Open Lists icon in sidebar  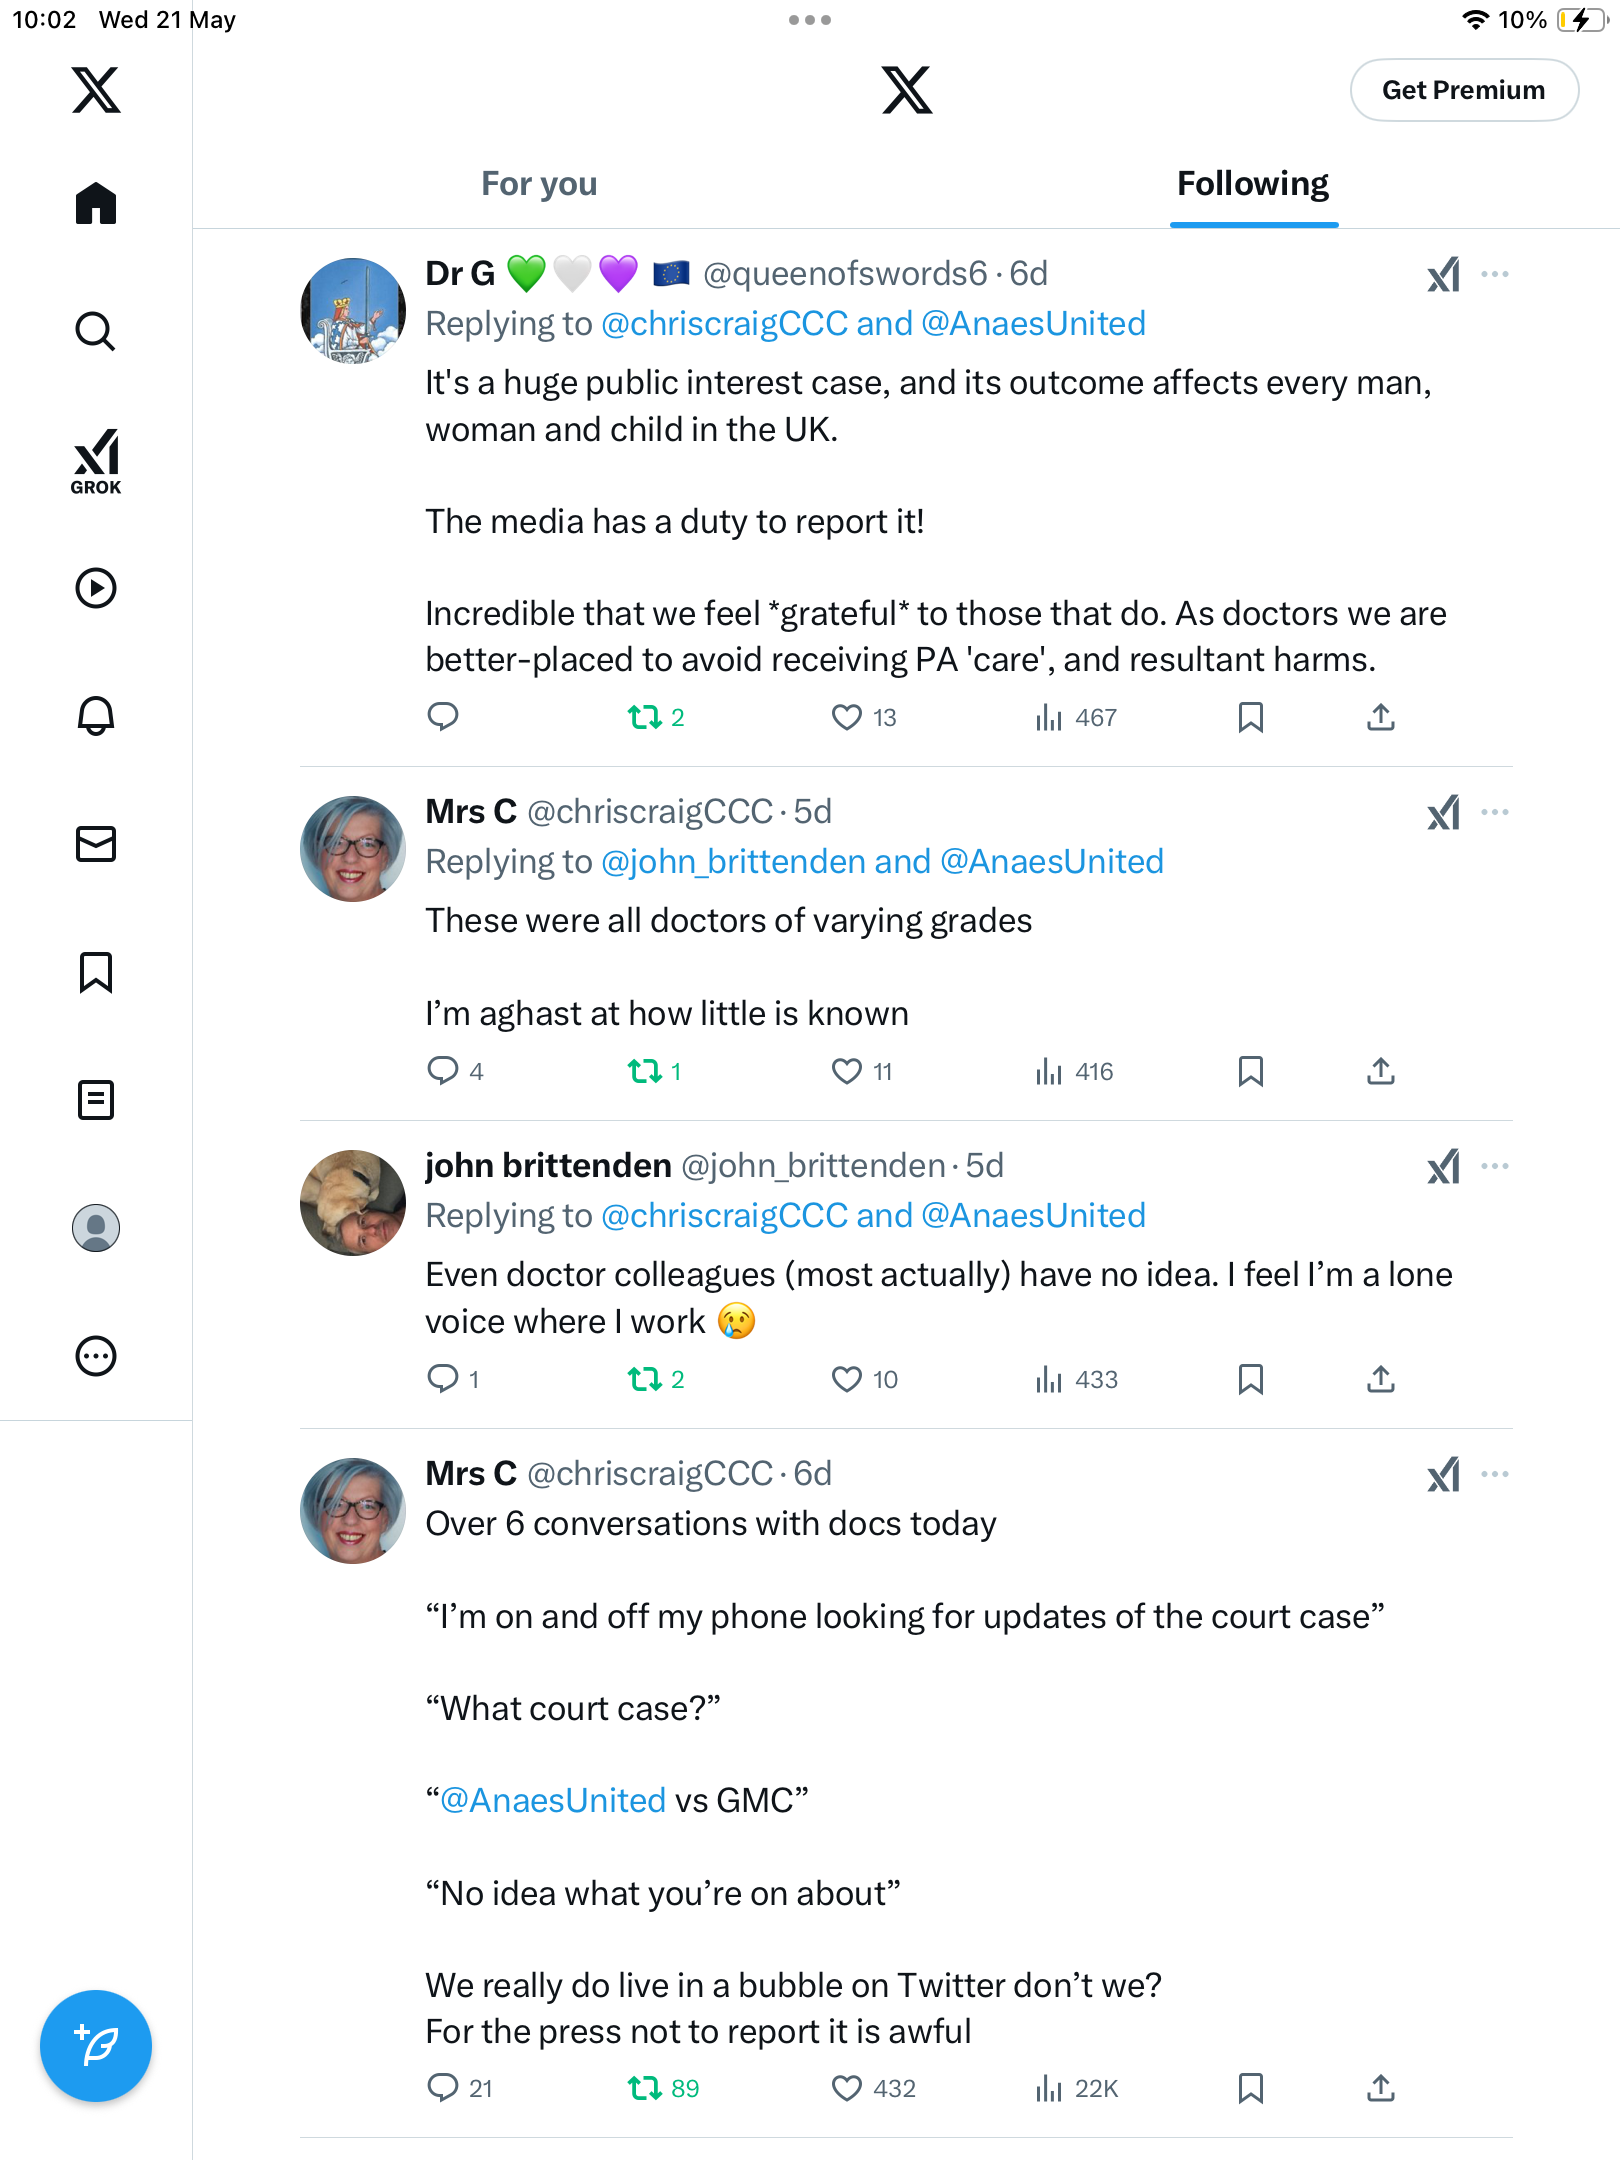[x=96, y=1100]
